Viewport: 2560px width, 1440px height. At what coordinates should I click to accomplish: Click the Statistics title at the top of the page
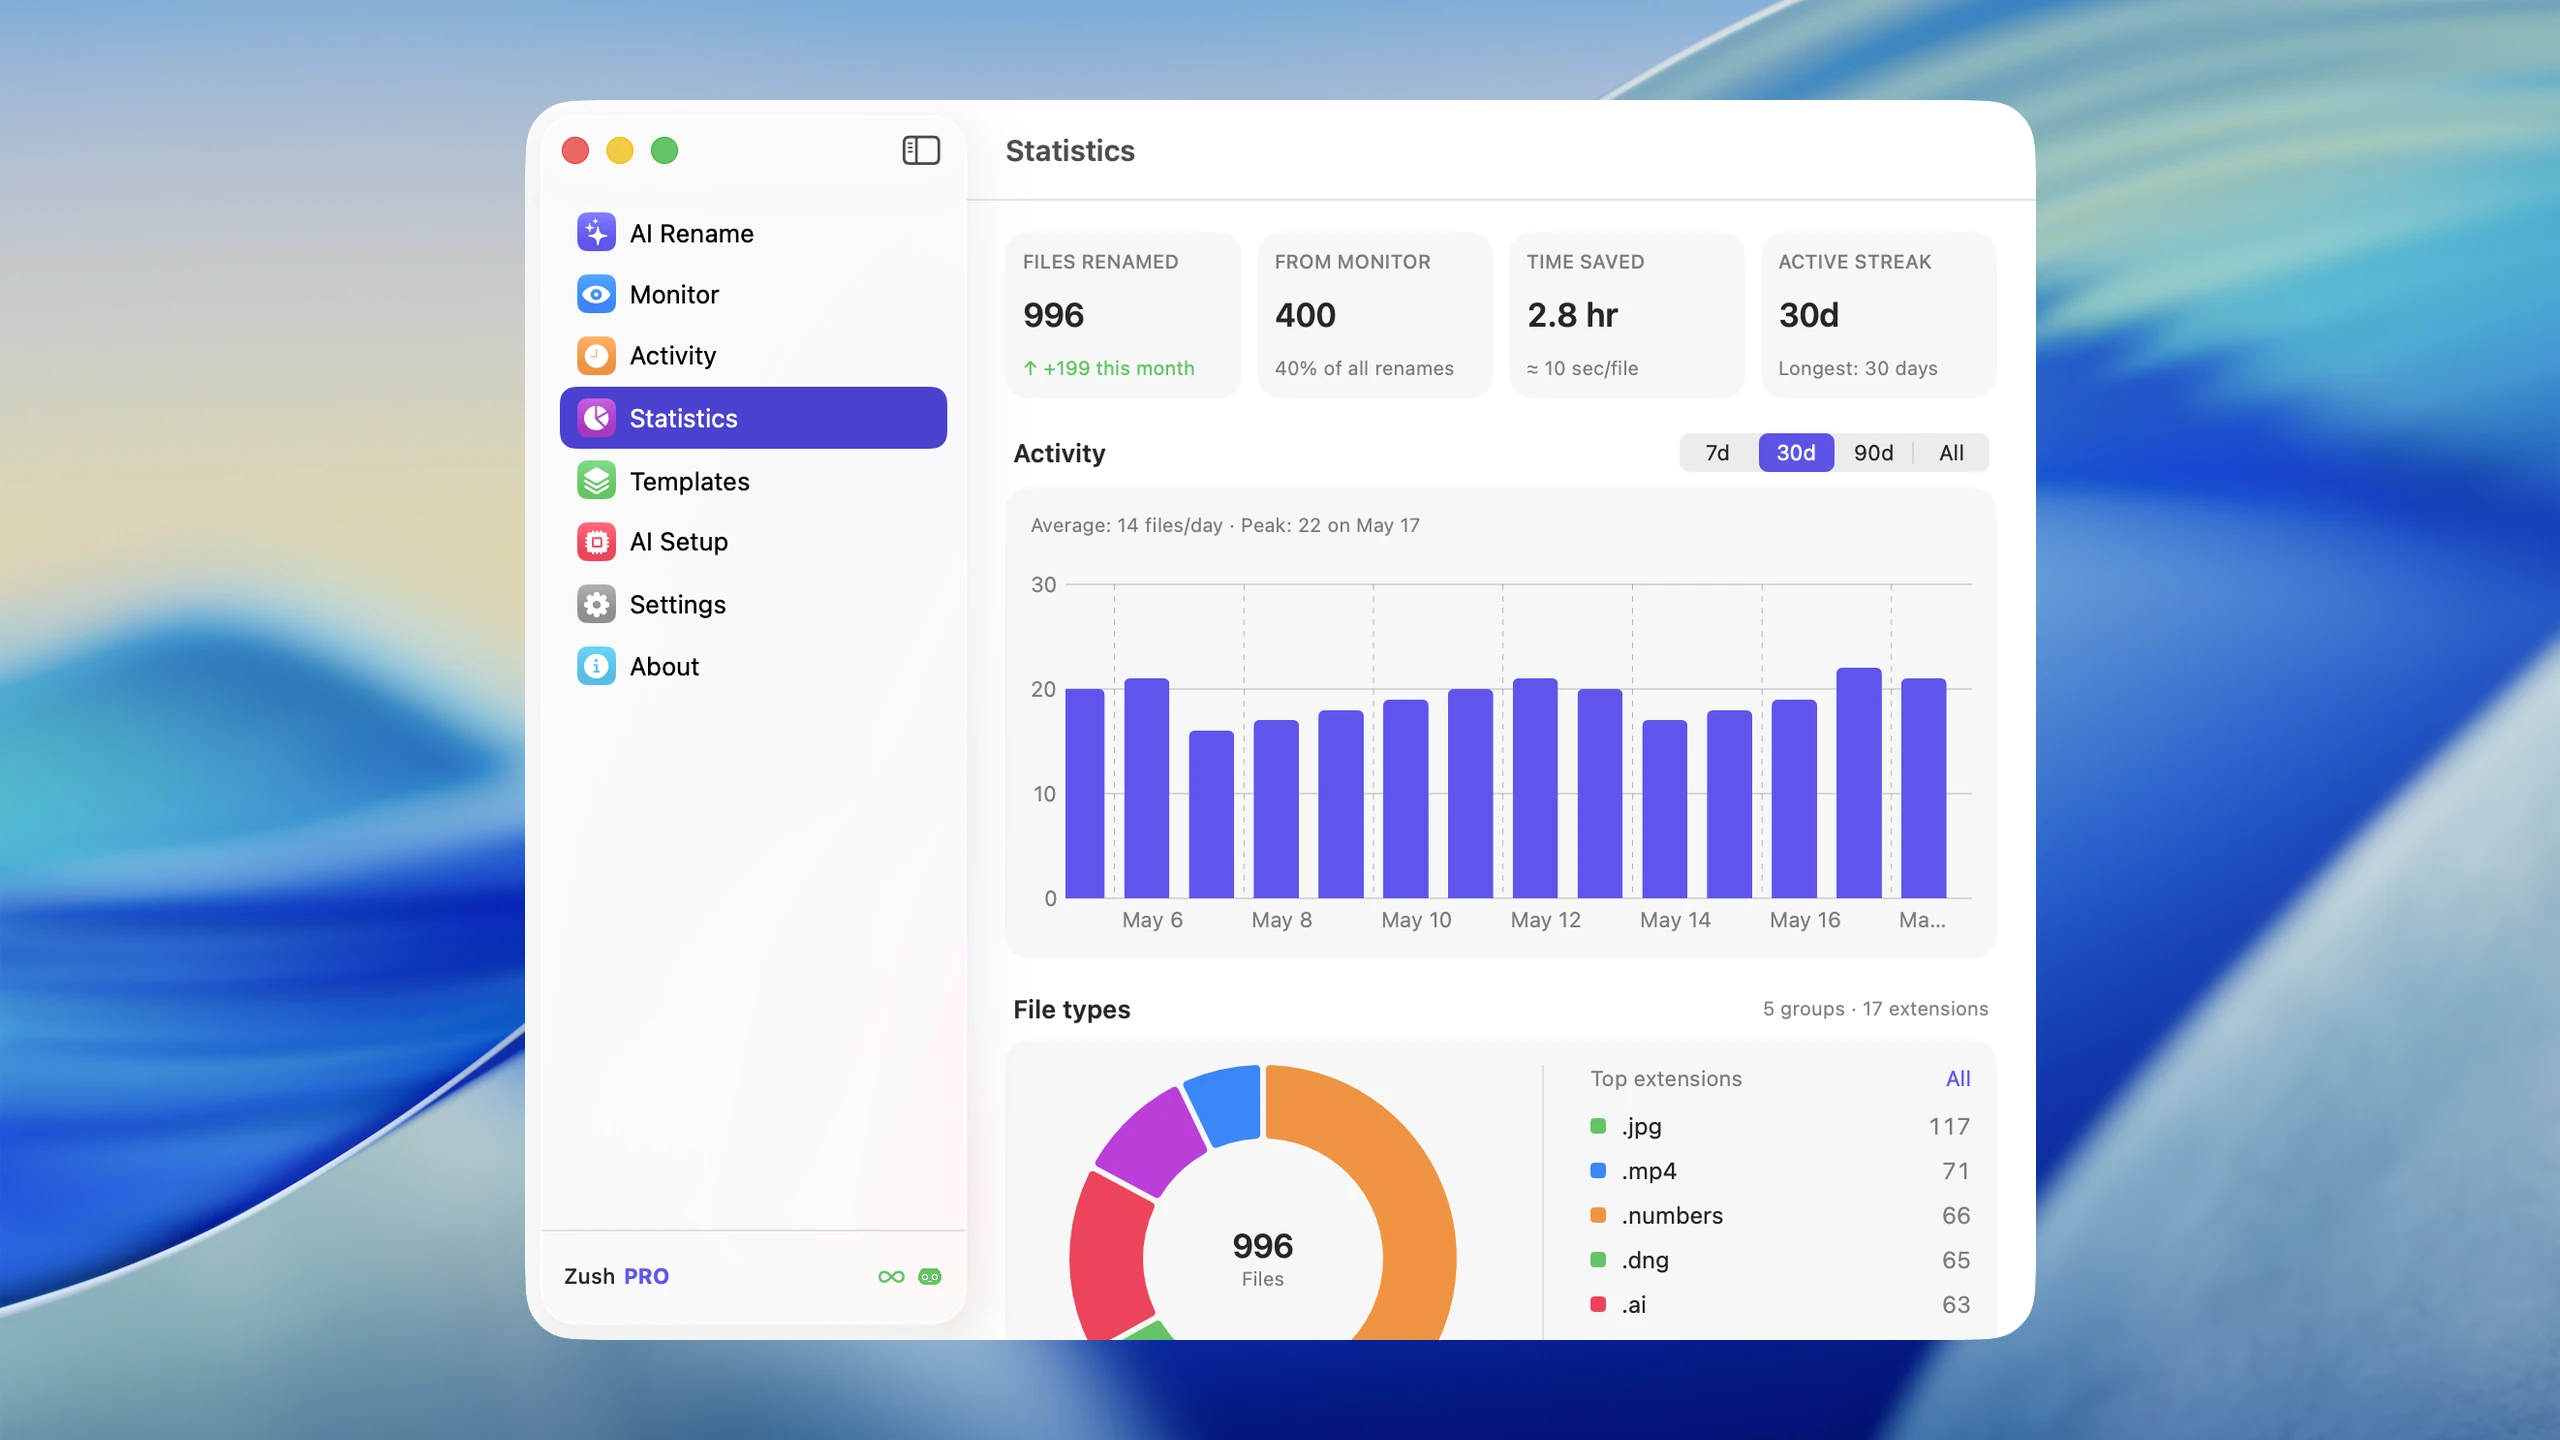click(1070, 151)
